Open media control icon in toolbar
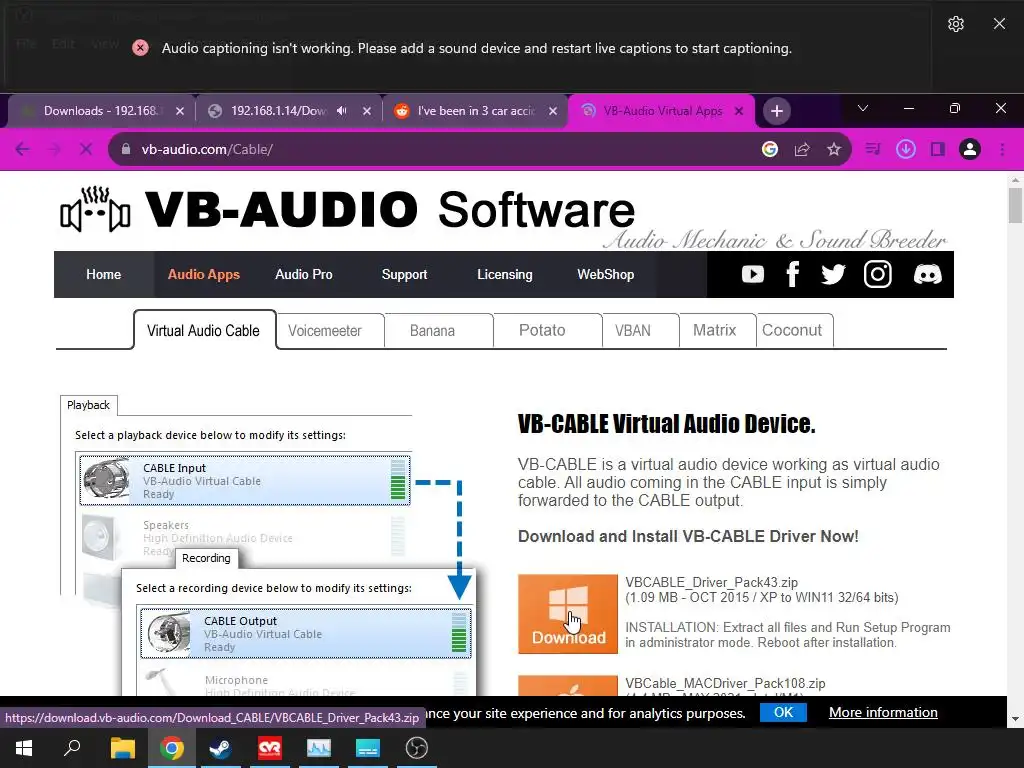1024x768 pixels. (872, 149)
